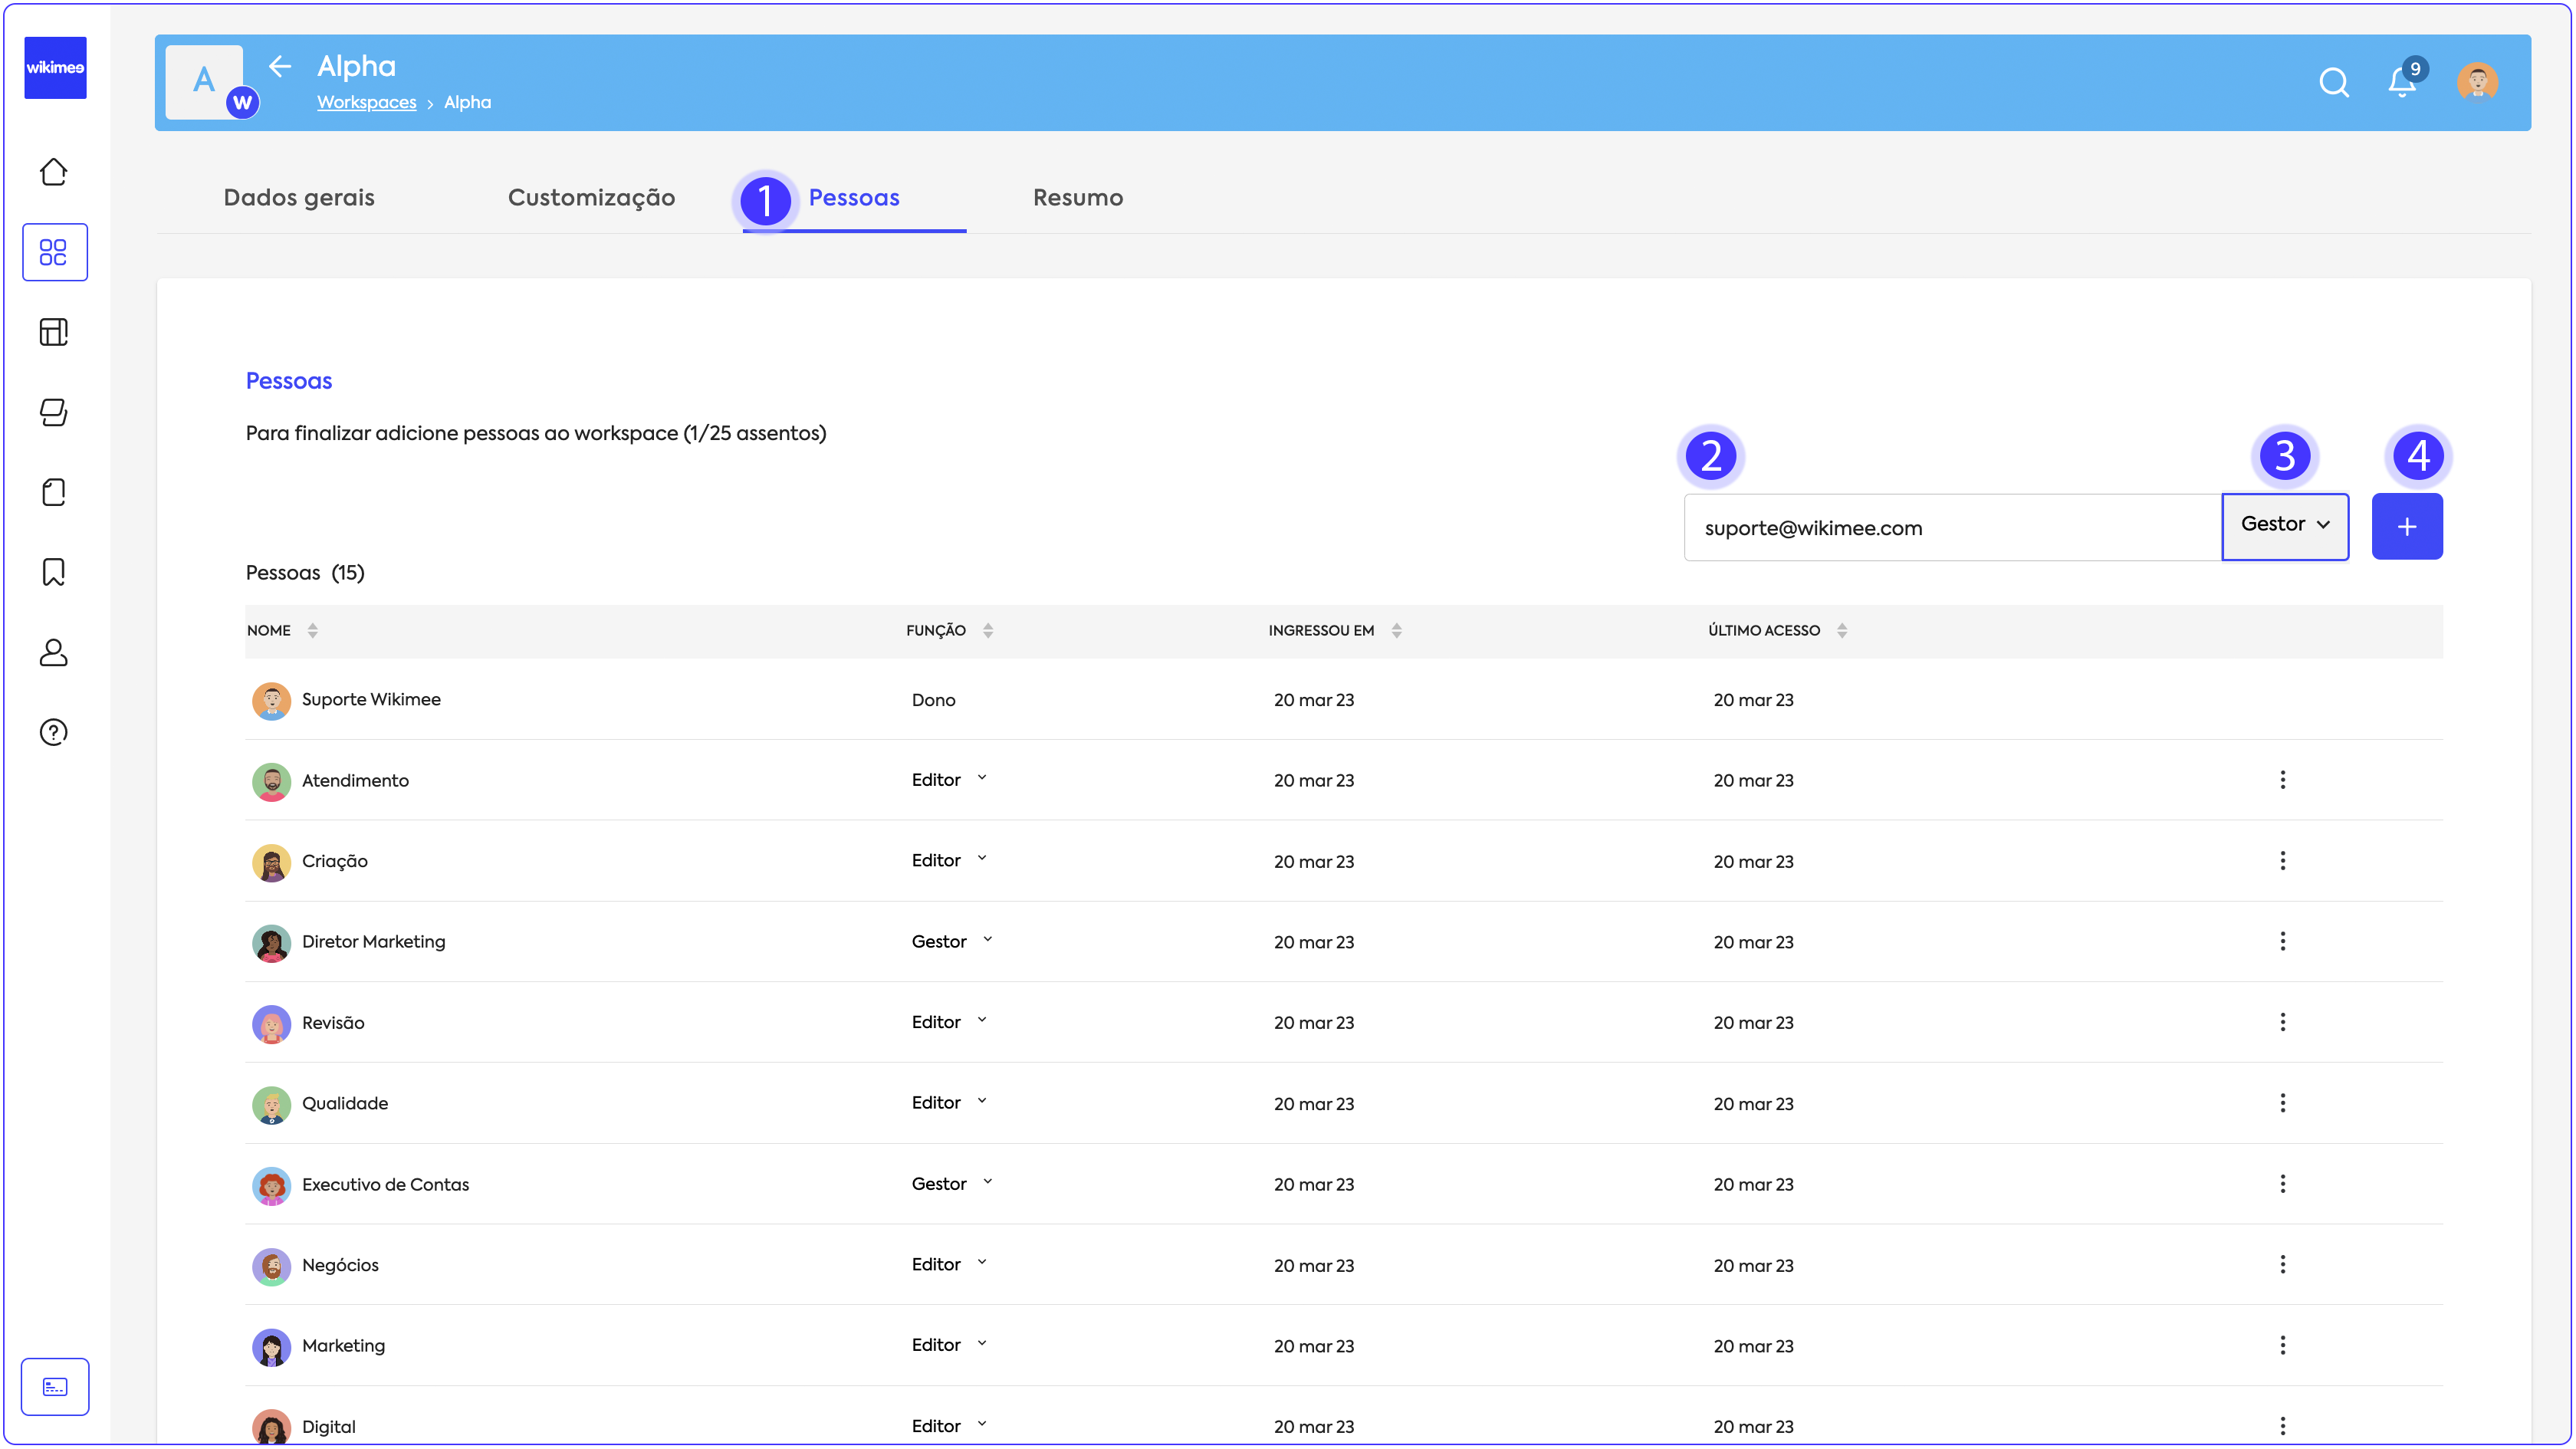Switch to the Customização tab
The width and height of the screenshot is (2576, 1449).
coord(591,197)
